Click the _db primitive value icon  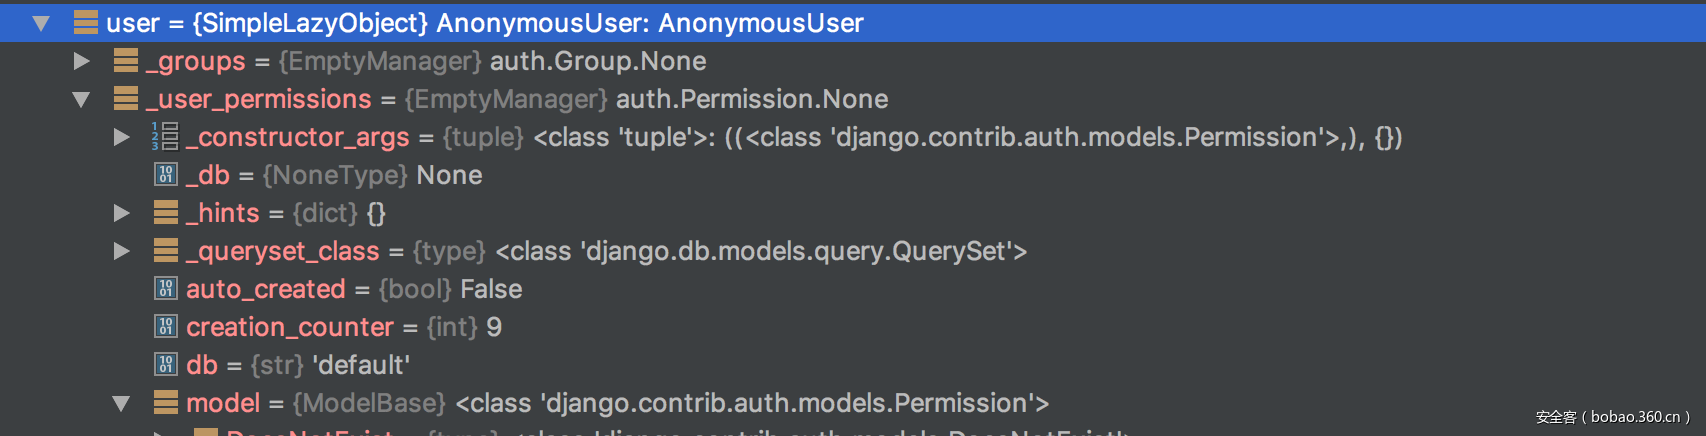[166, 175]
